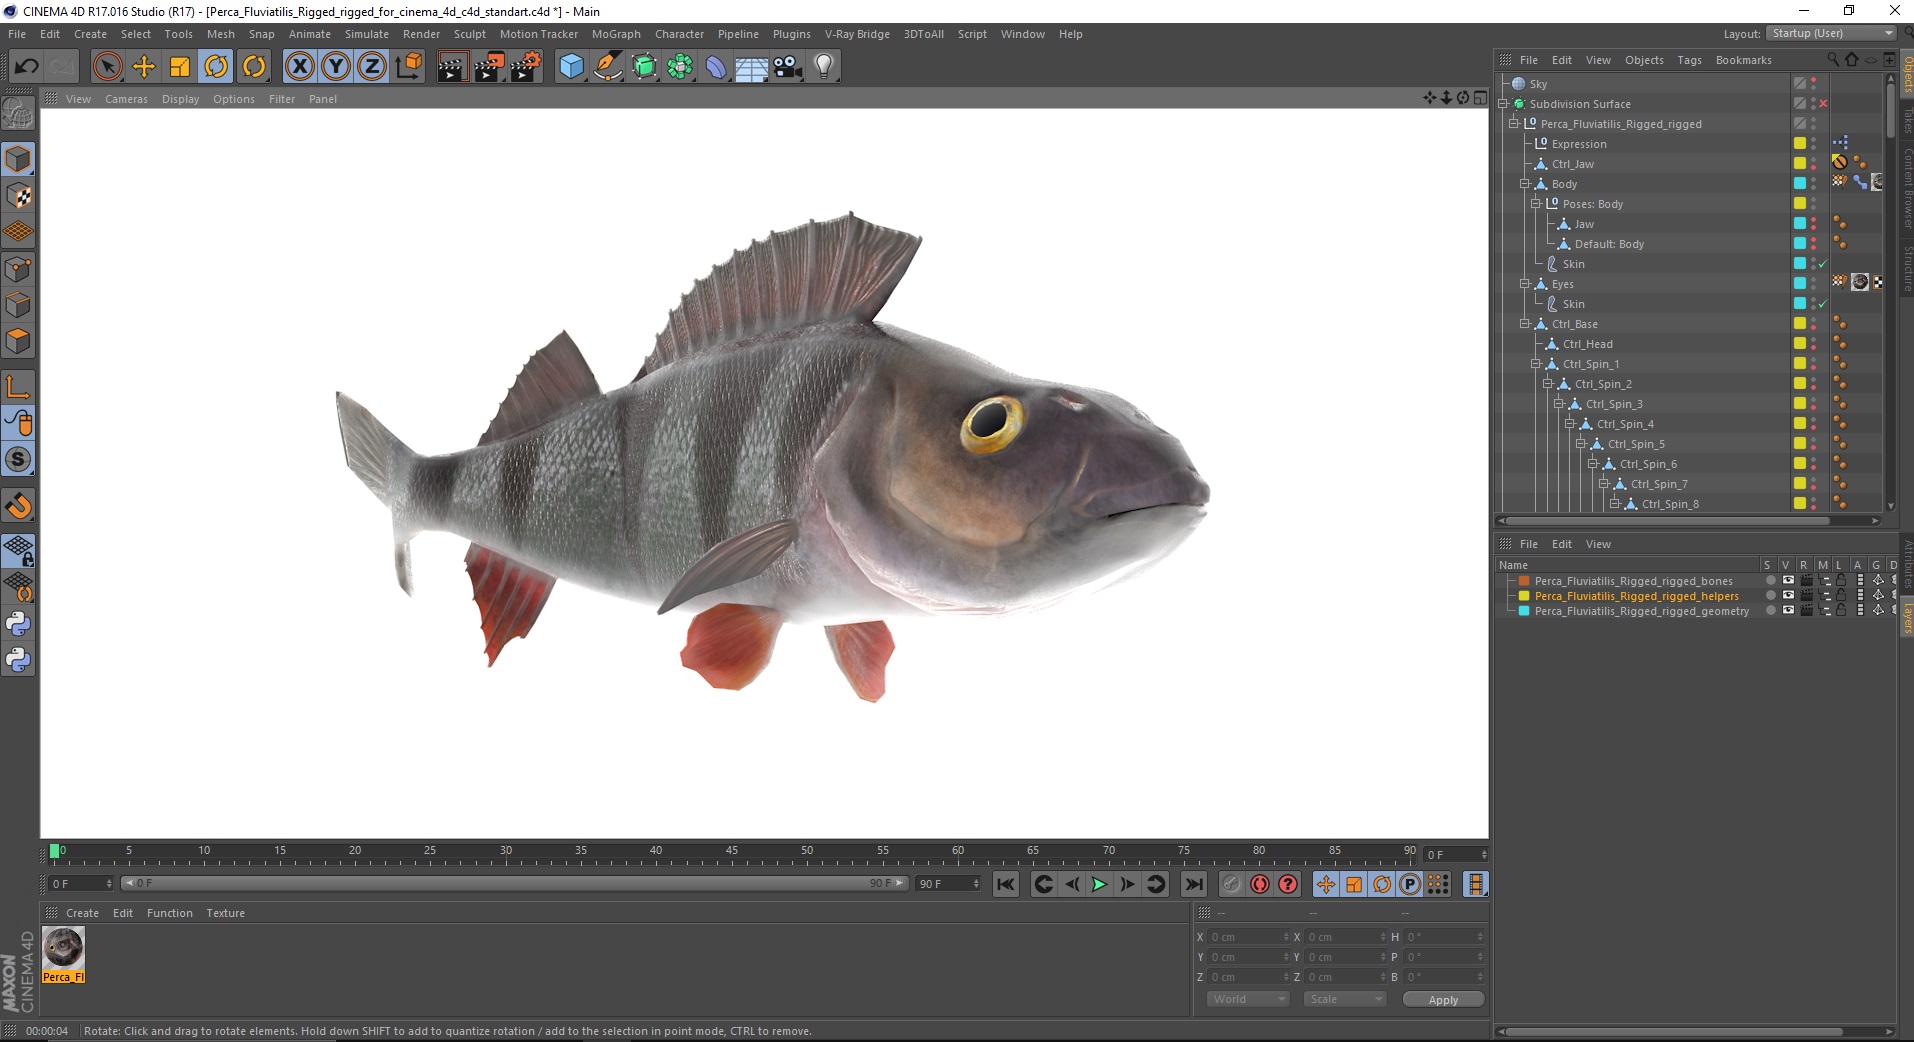Toggle Snap S icon in sidebar
The height and width of the screenshot is (1042, 1914).
18,459
